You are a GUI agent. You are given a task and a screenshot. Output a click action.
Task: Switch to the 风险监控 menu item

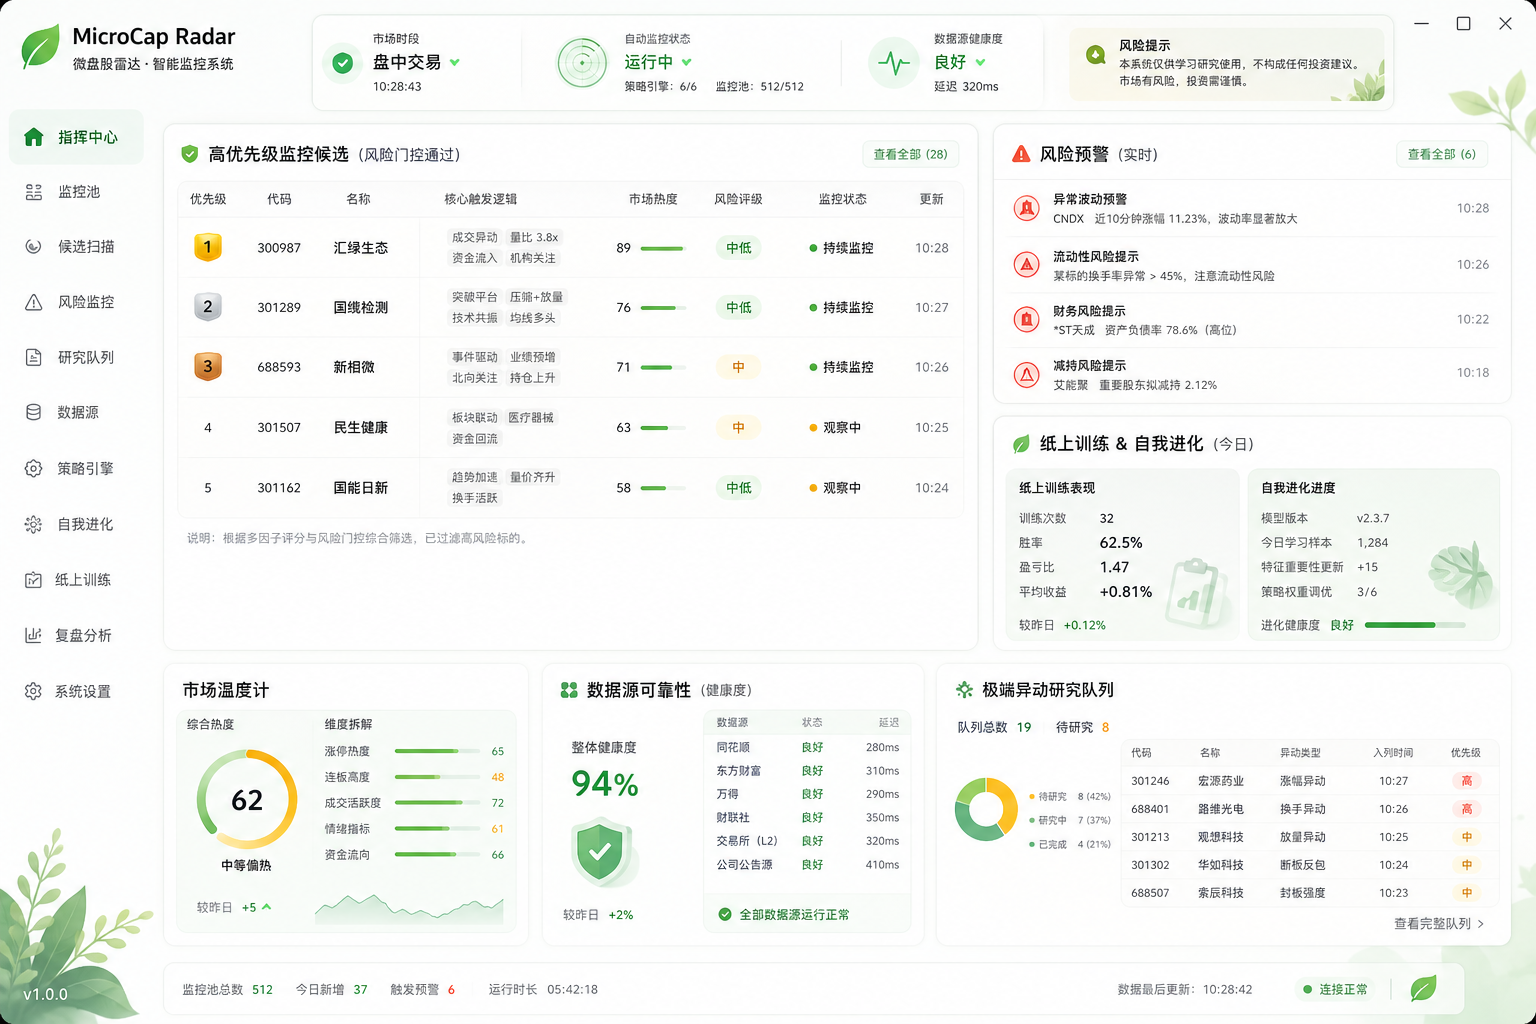(x=77, y=302)
